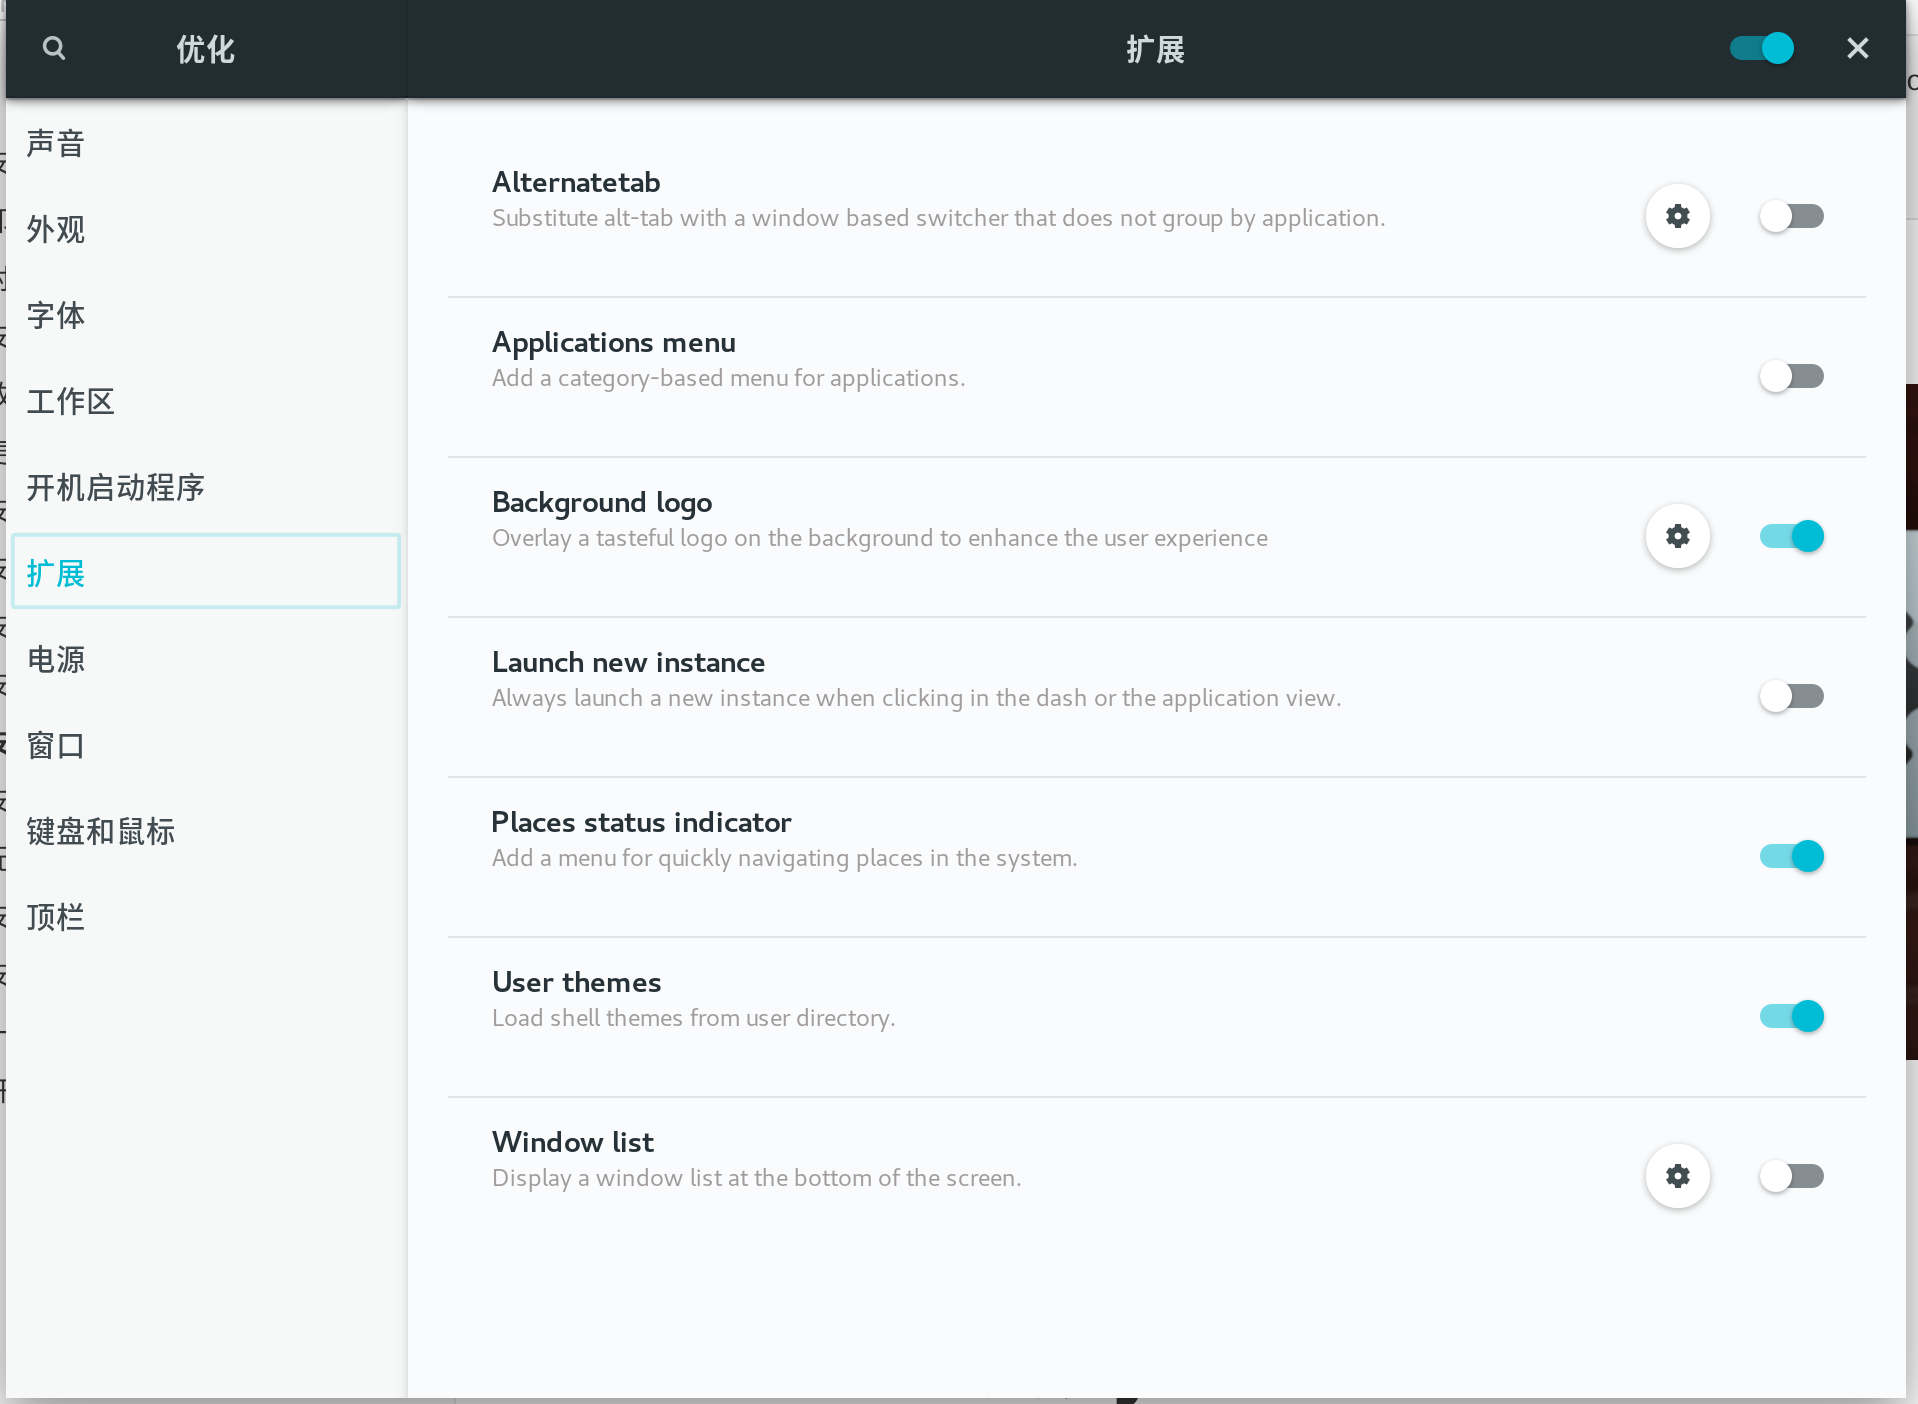Open Background logo settings gear
Image resolution: width=1918 pixels, height=1404 pixels.
pyautogui.click(x=1677, y=536)
